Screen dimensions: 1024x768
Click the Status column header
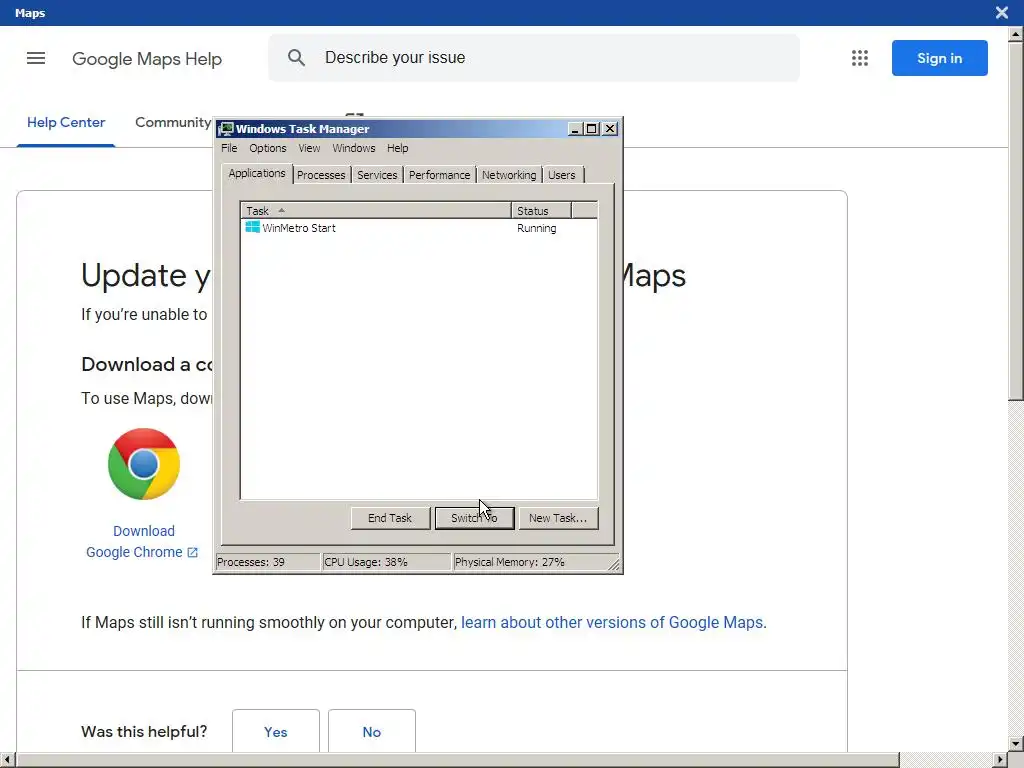point(541,210)
